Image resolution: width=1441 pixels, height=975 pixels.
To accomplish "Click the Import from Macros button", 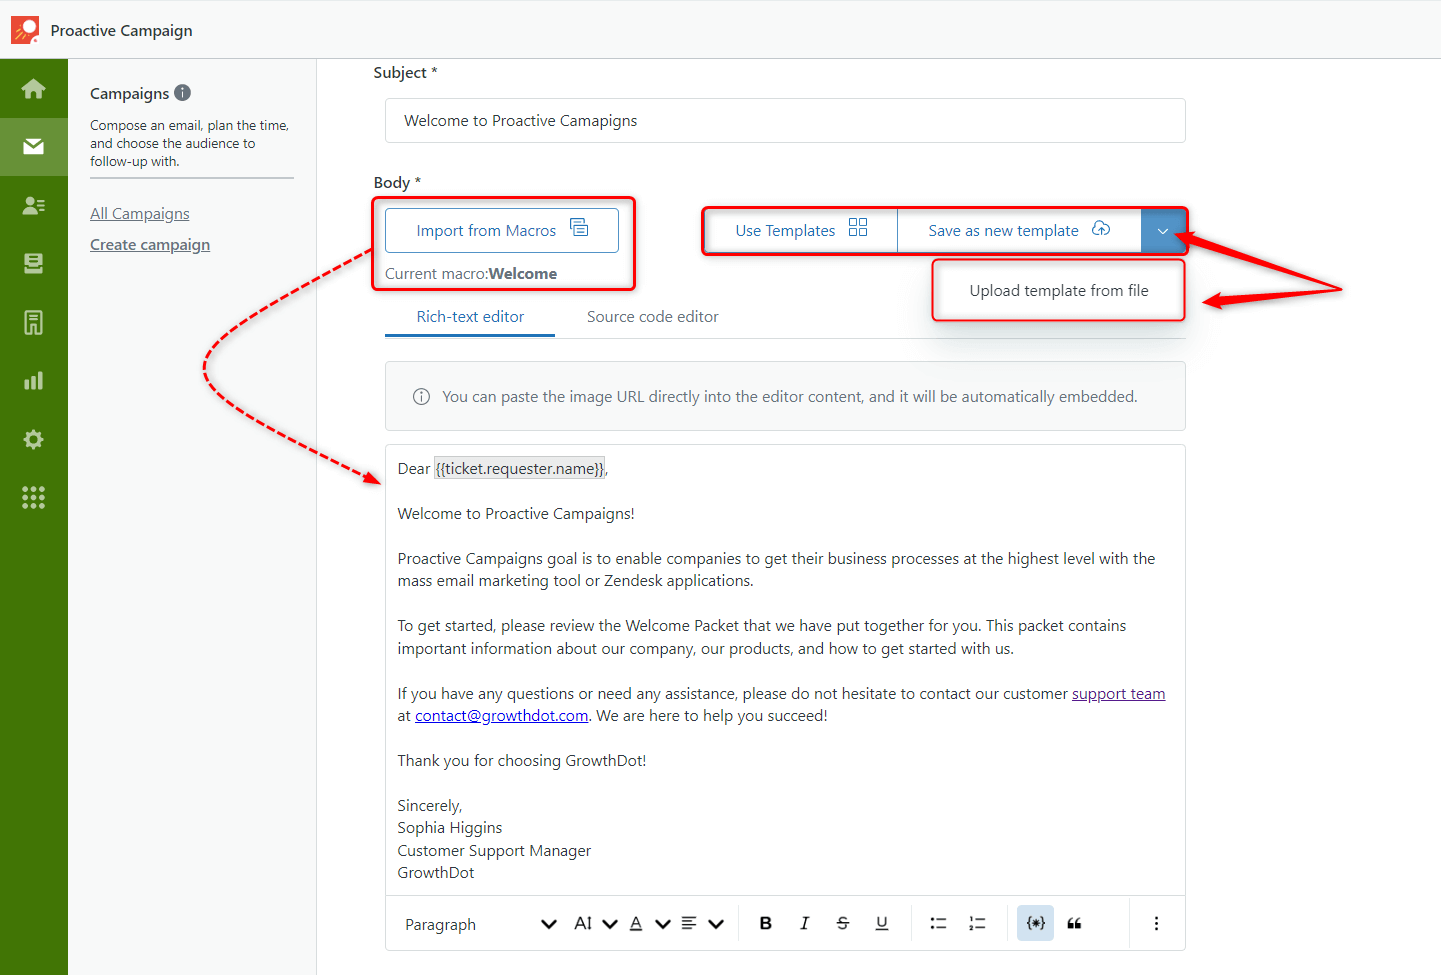I will pyautogui.click(x=502, y=230).
